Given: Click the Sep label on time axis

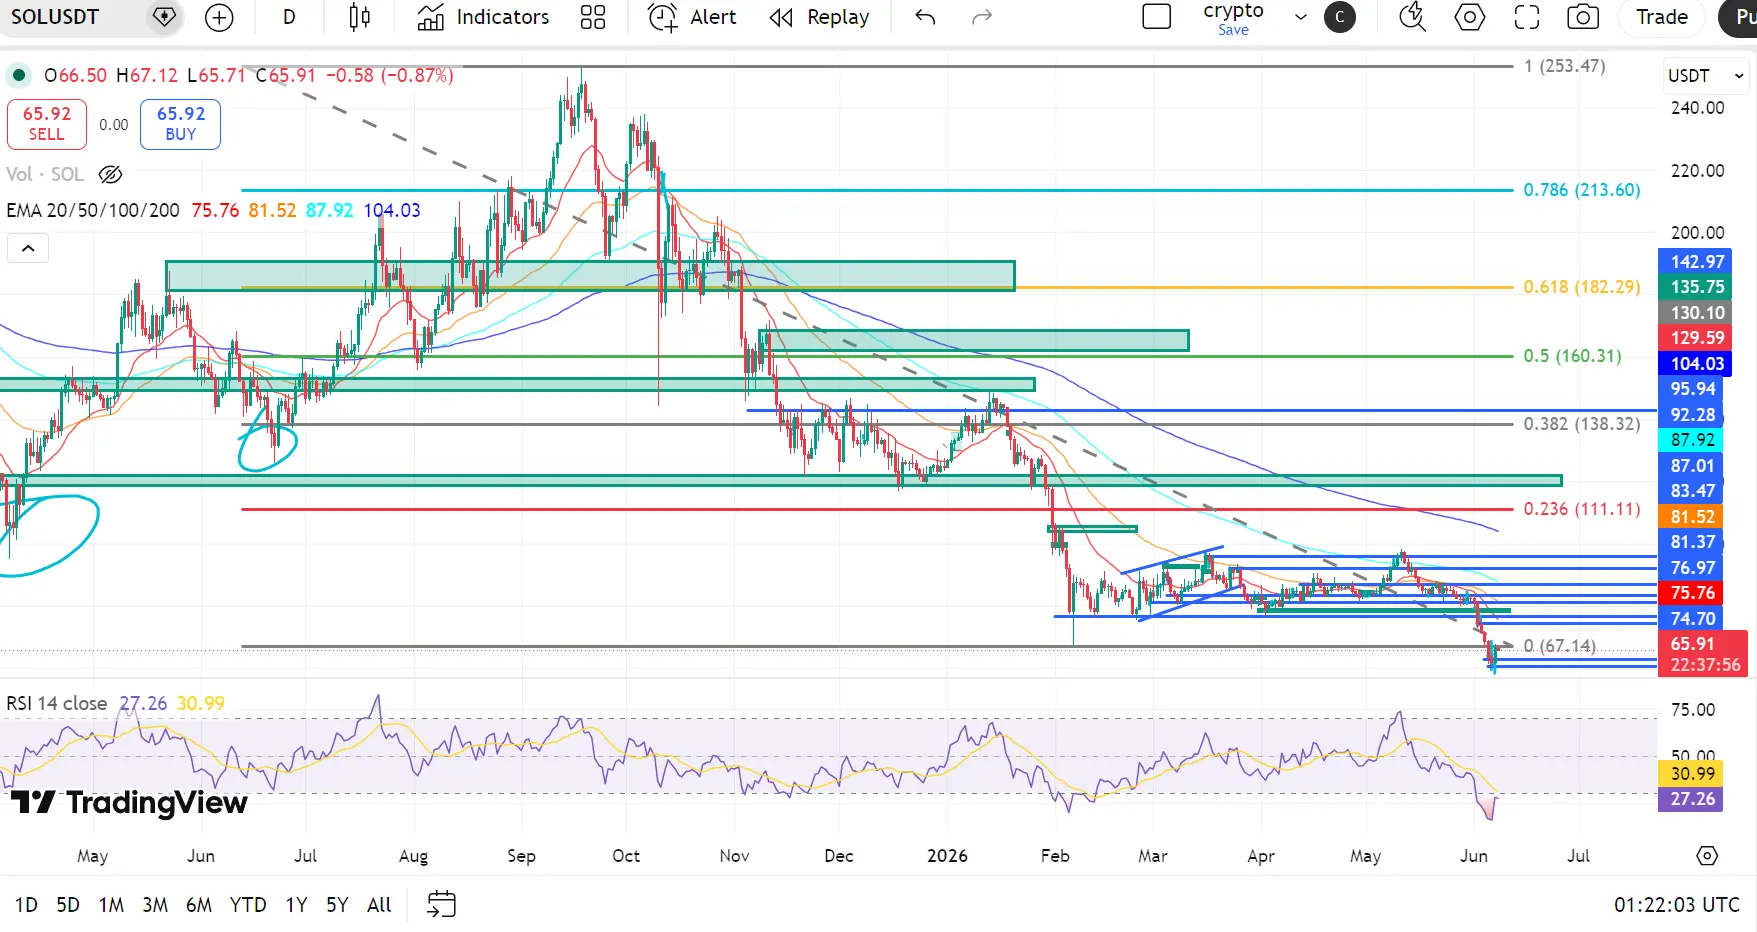Looking at the screenshot, I should (x=521, y=856).
